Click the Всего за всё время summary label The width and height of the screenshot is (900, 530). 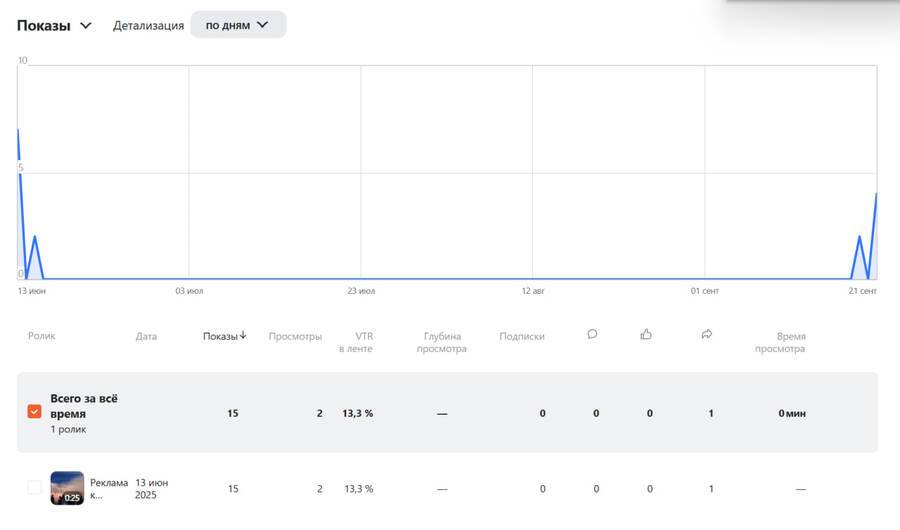tap(84, 406)
